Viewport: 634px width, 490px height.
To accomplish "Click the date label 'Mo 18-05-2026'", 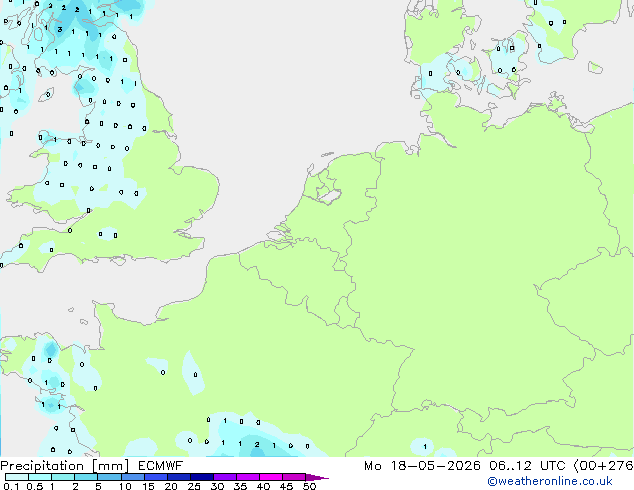I will pos(422,466).
